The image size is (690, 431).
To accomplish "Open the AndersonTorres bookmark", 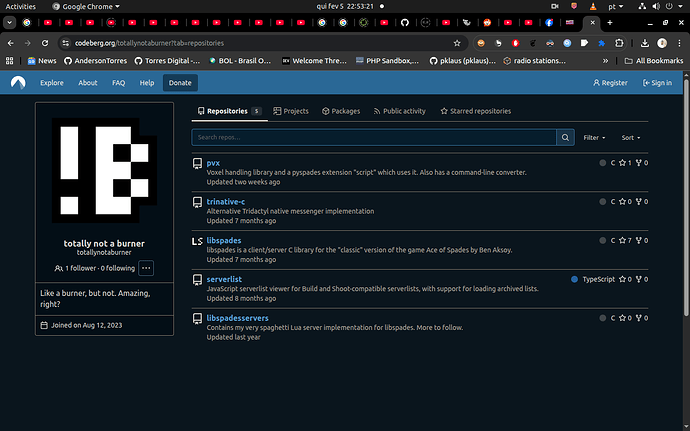I will point(95,61).
